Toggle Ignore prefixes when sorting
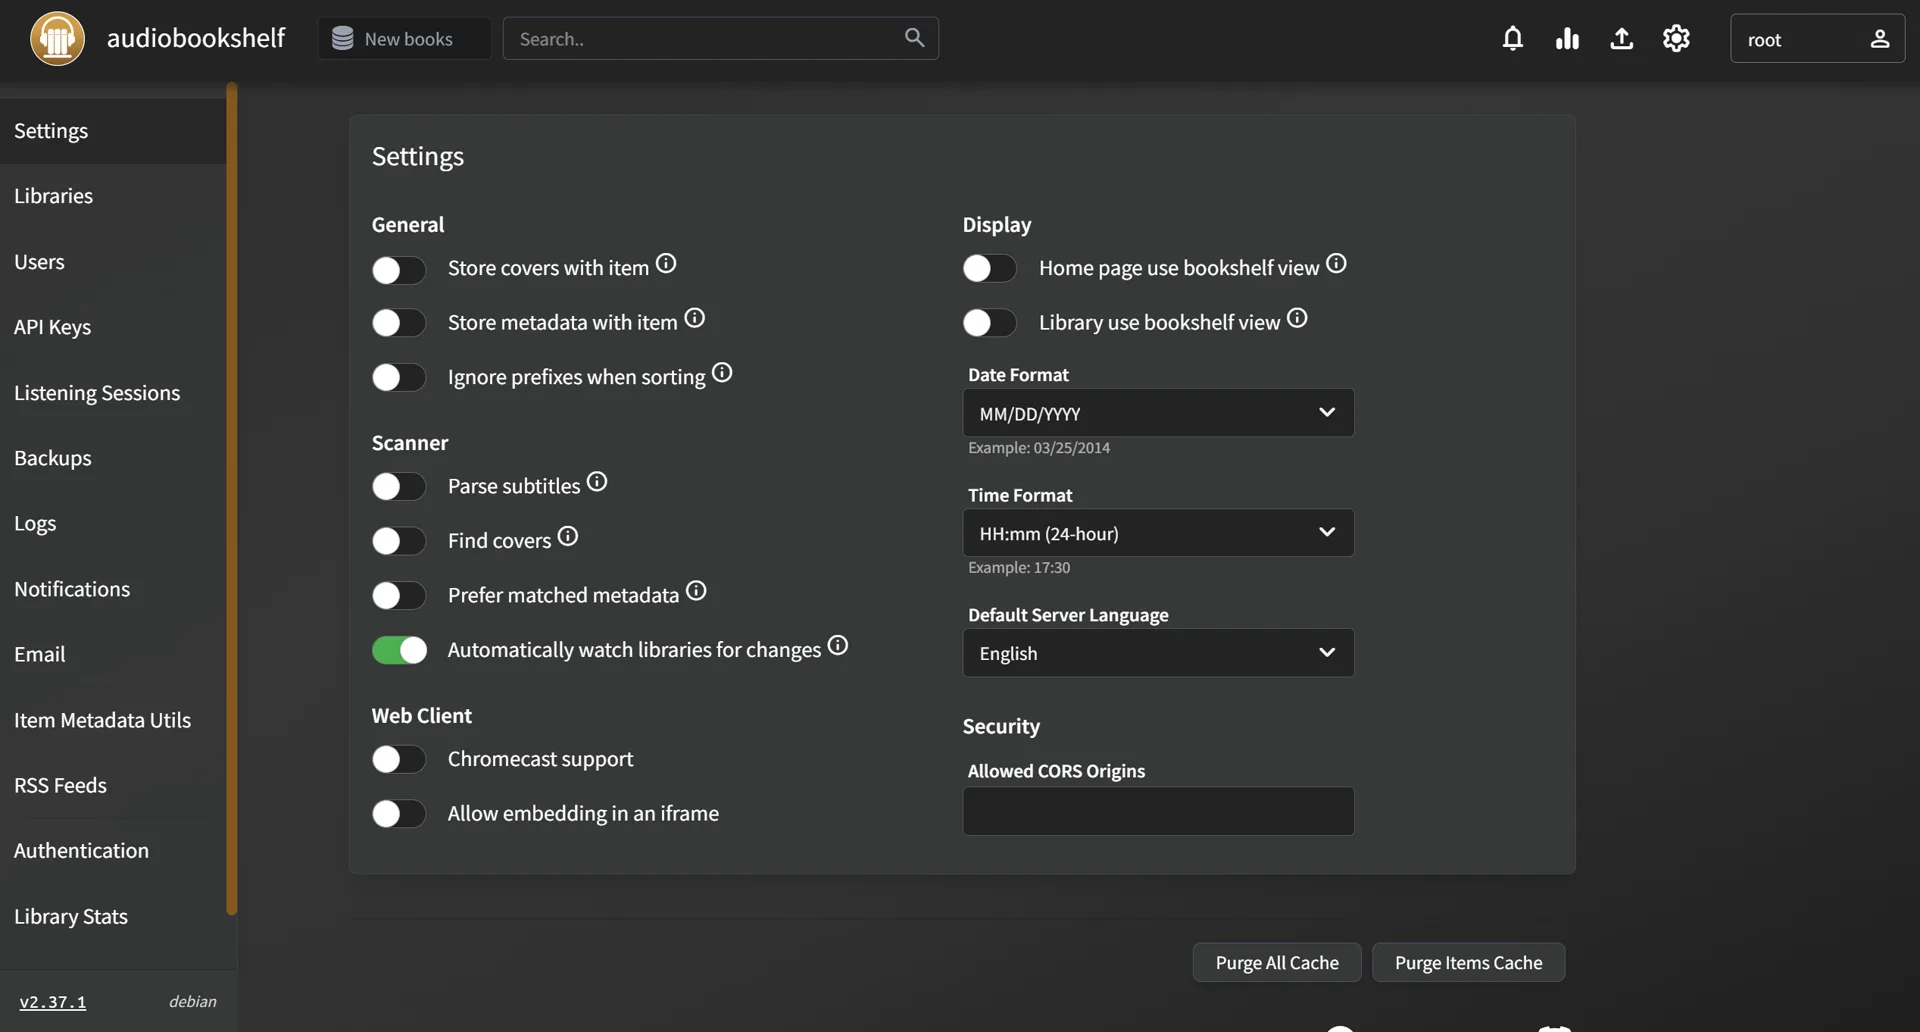Screen dimensions: 1920x1032 click(x=399, y=377)
